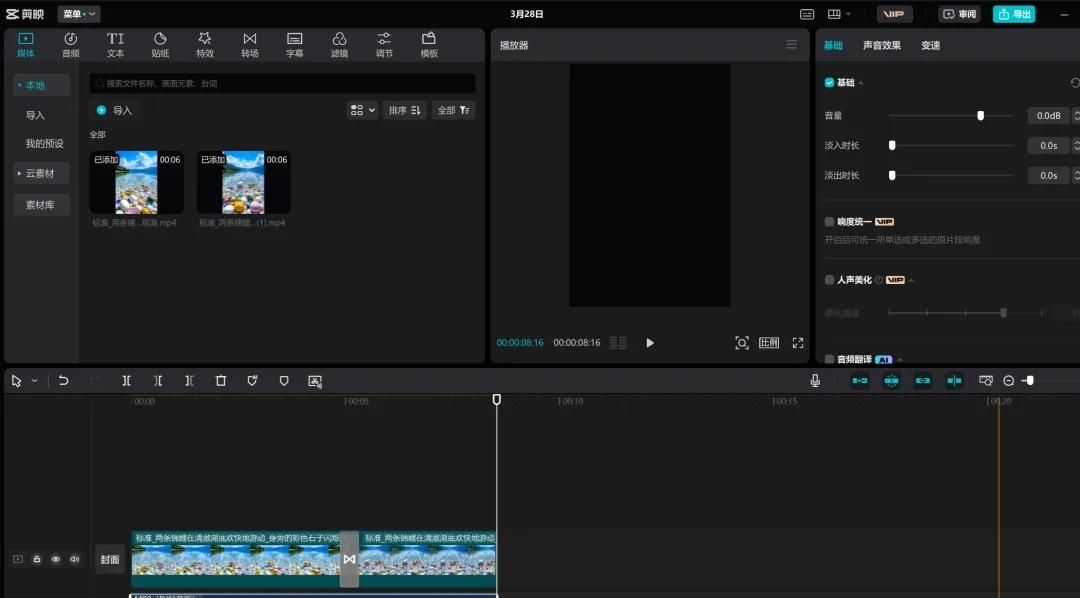The width and height of the screenshot is (1080, 598).
Task: Hide the video track with eye icon
Action: 56,560
